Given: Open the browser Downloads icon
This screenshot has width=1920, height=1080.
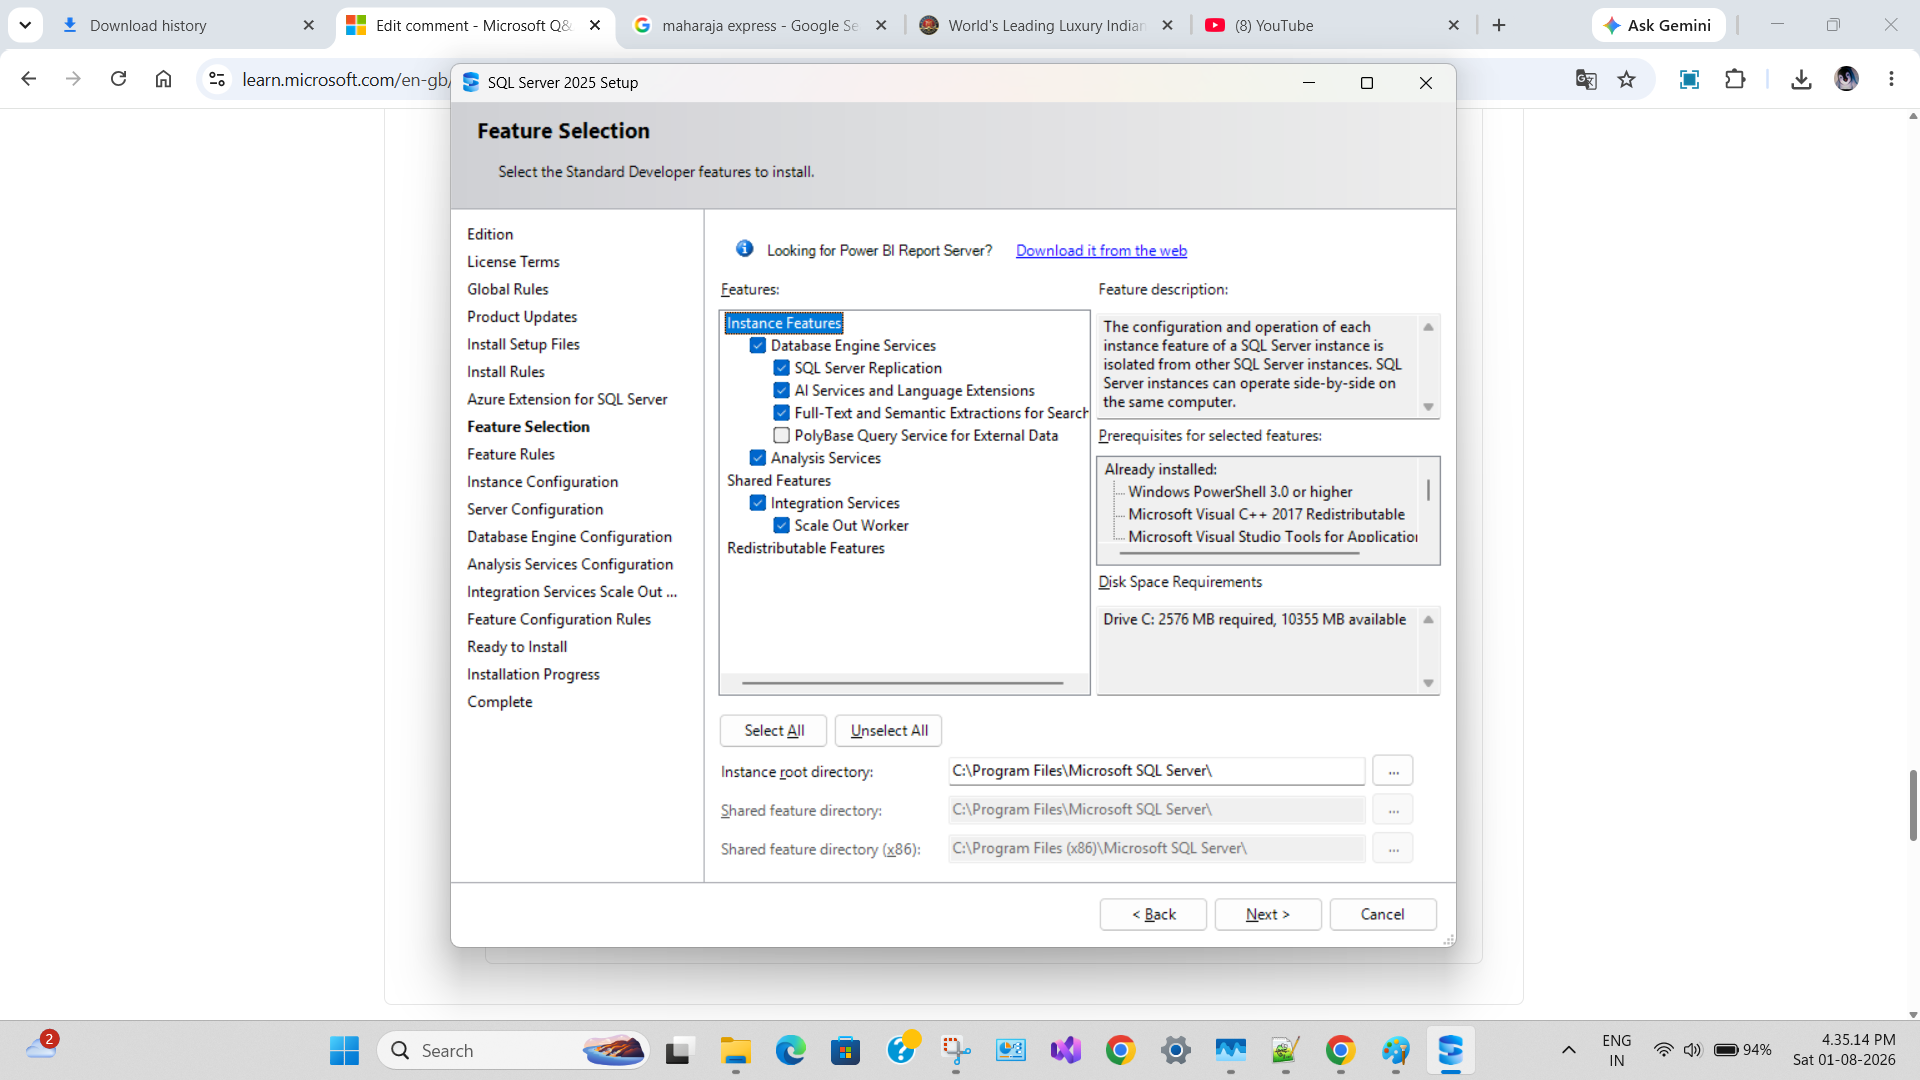Looking at the screenshot, I should (x=1801, y=79).
